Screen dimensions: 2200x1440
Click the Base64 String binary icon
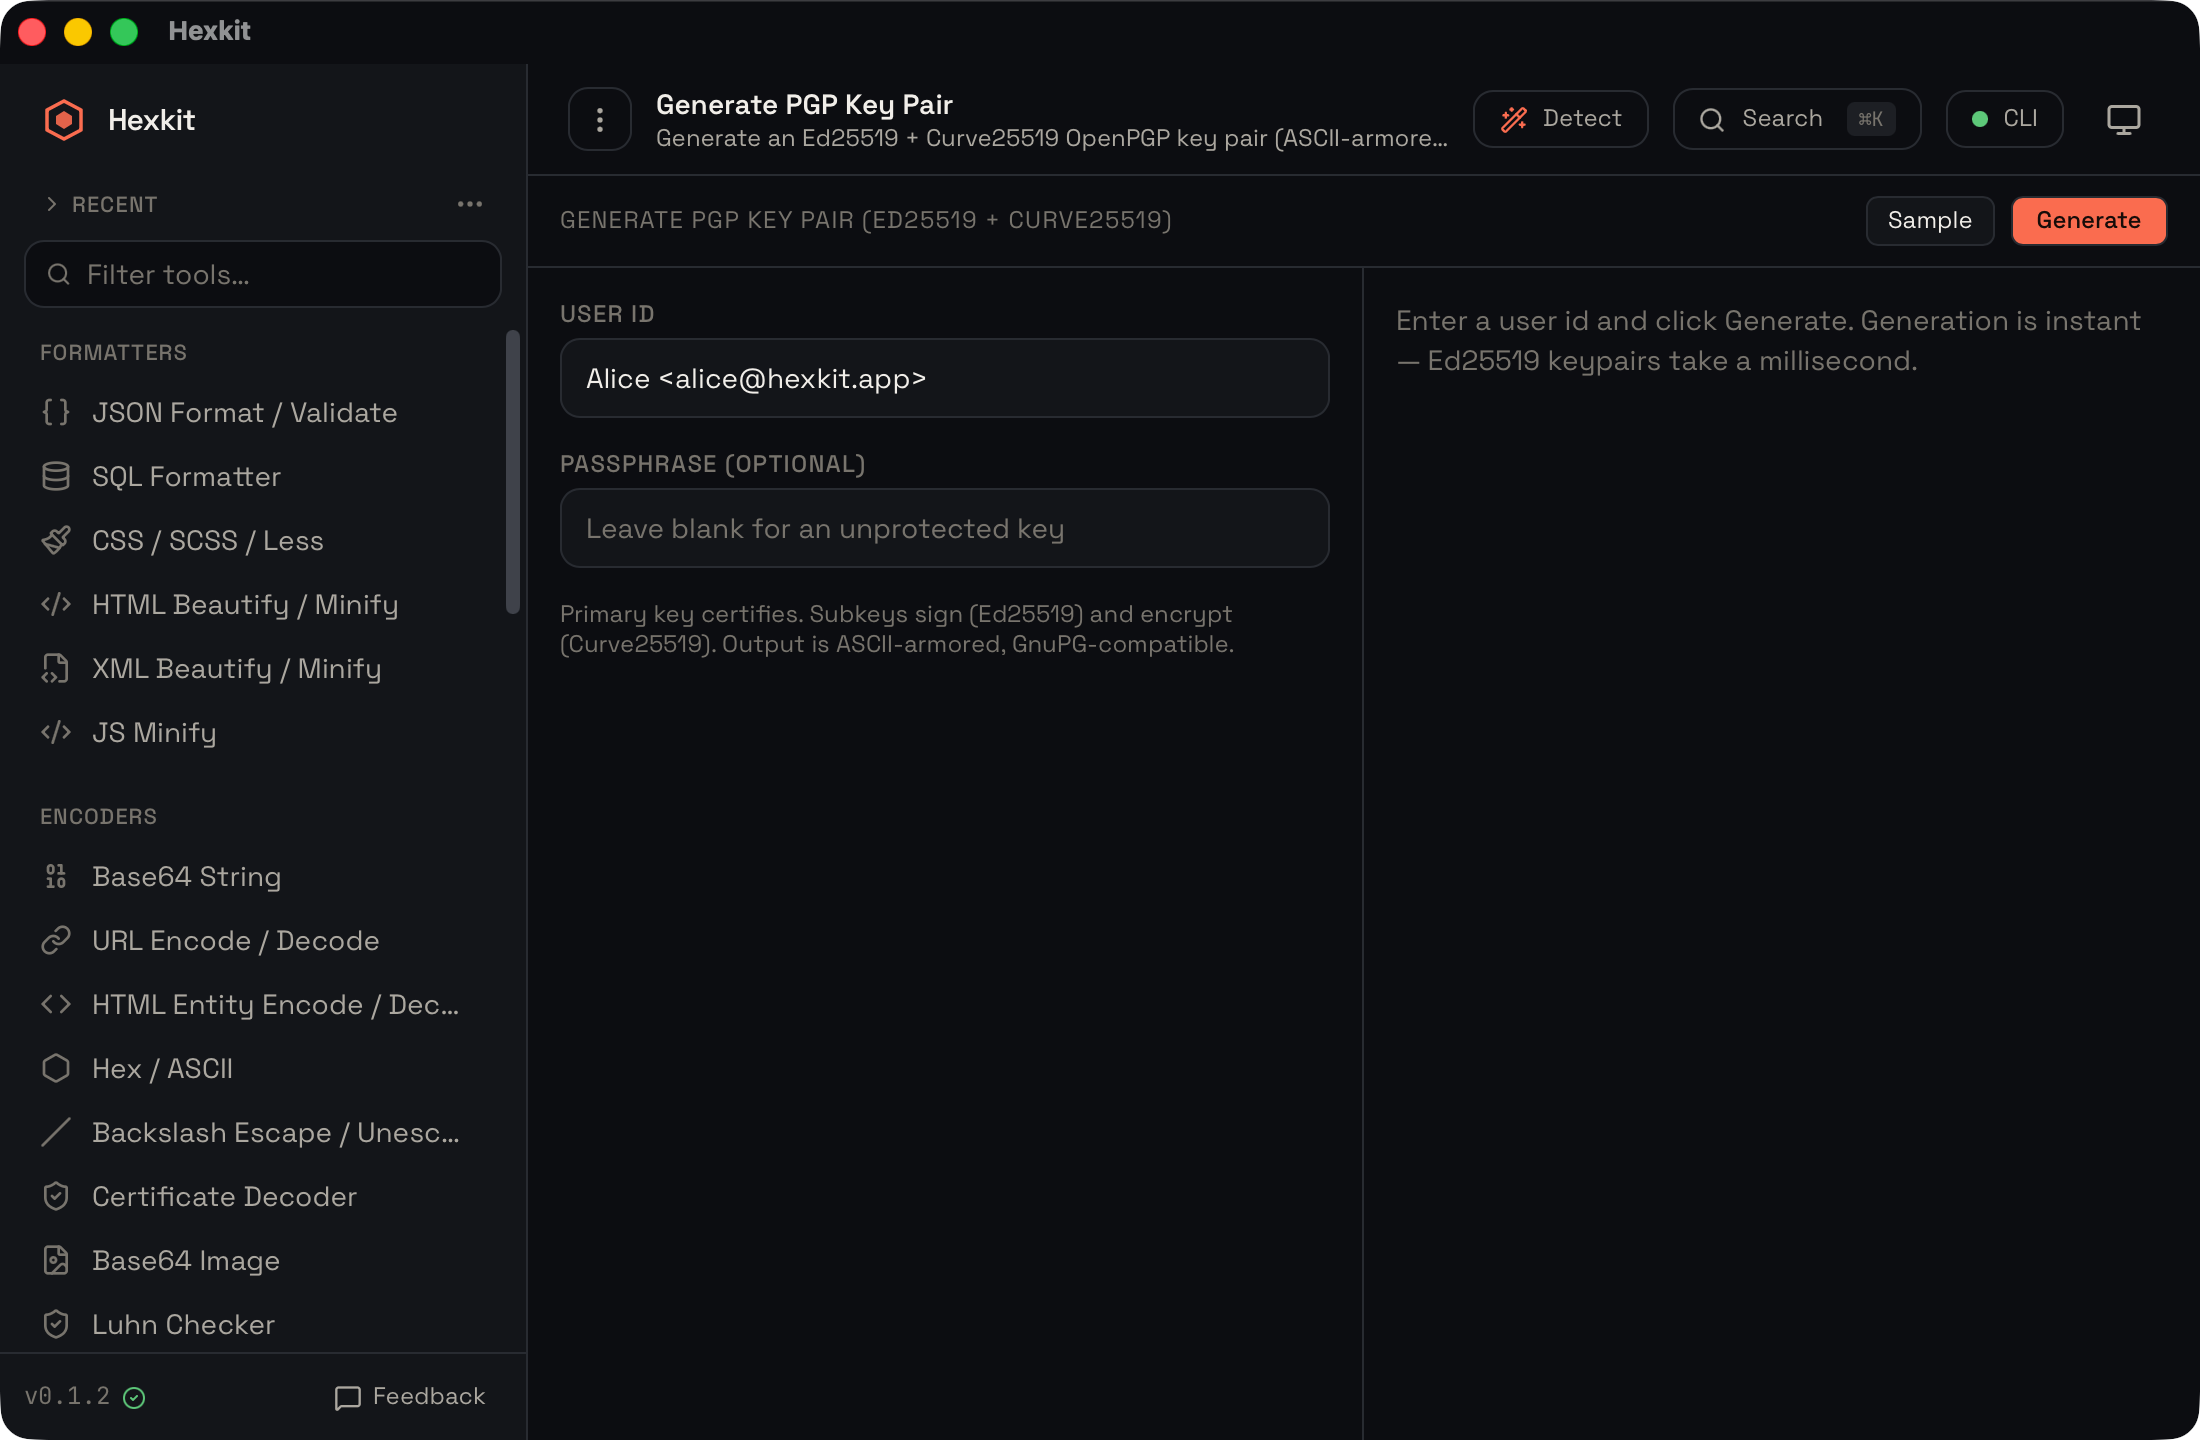pos(56,876)
